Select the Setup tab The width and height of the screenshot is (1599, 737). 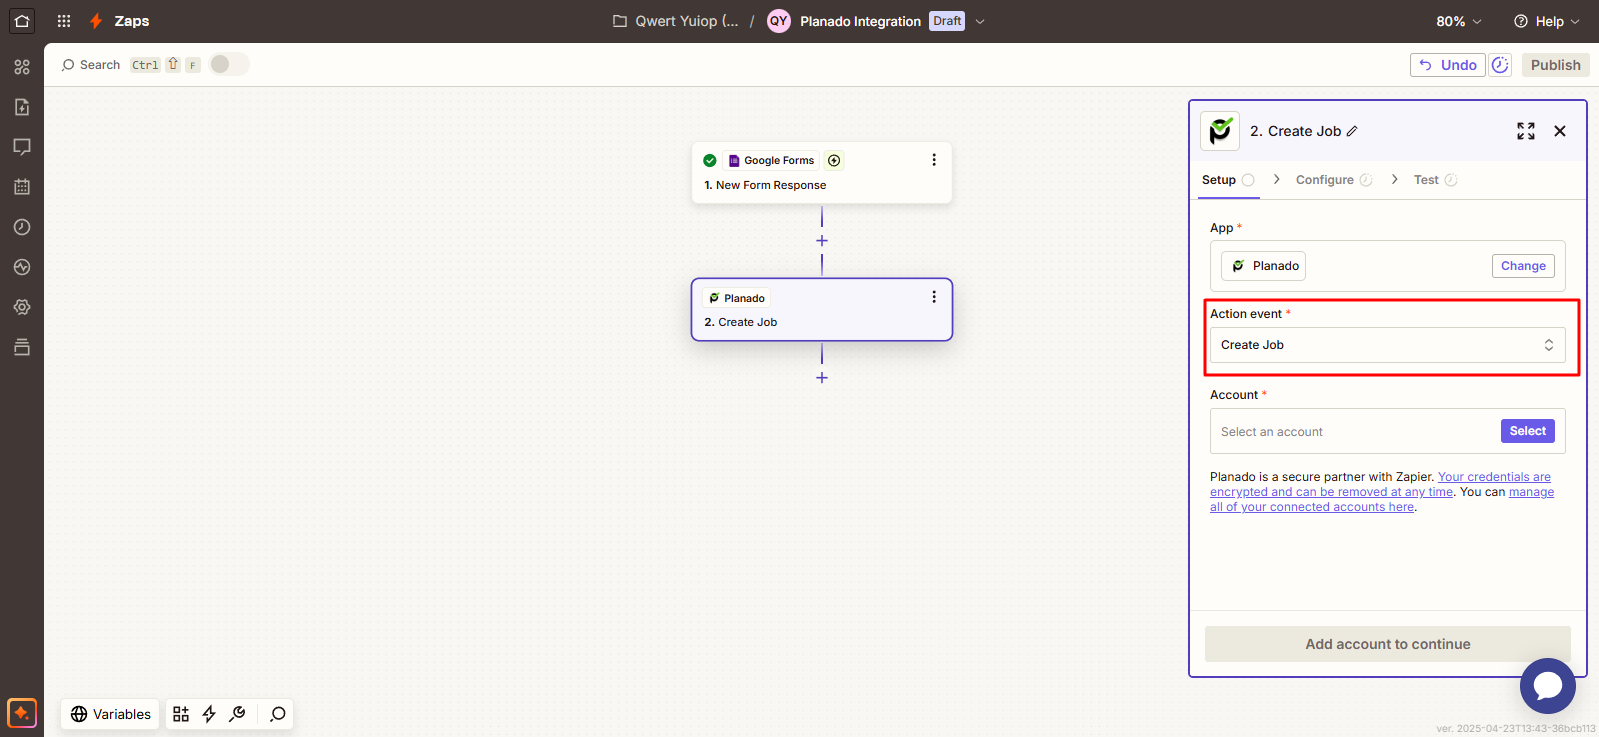[x=1228, y=180]
